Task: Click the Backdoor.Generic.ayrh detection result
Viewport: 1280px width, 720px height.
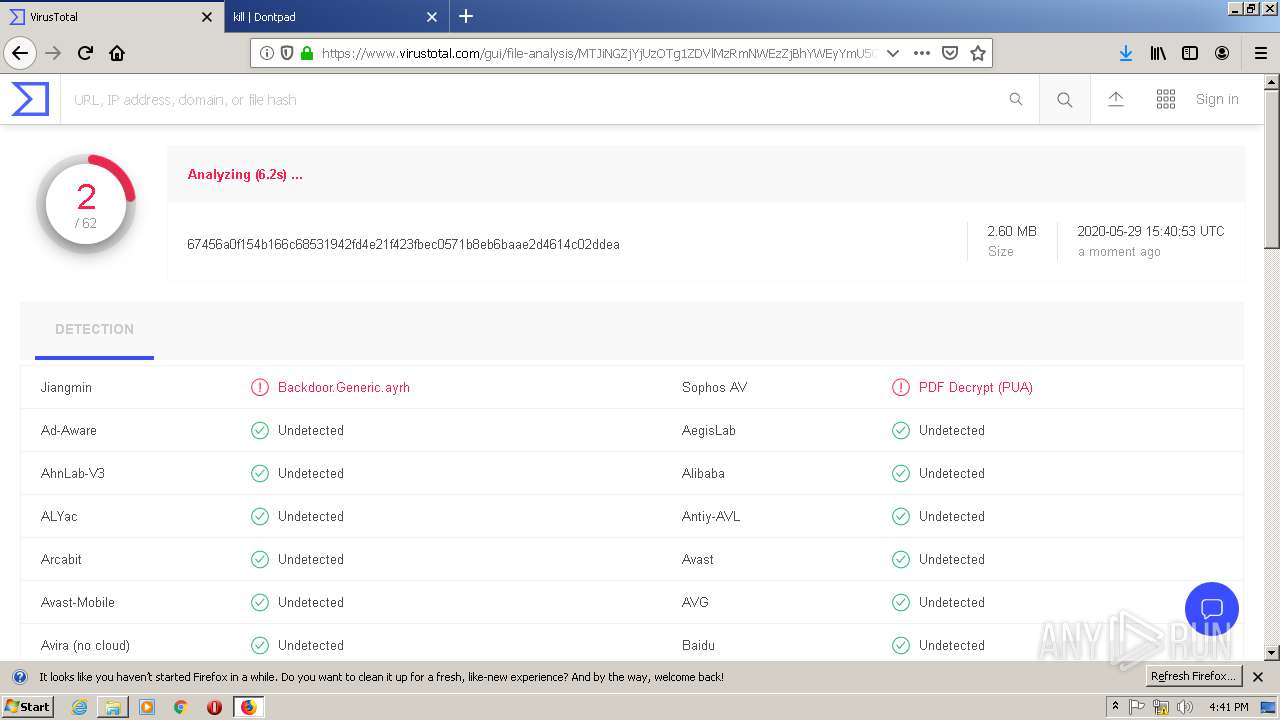Action: point(344,387)
